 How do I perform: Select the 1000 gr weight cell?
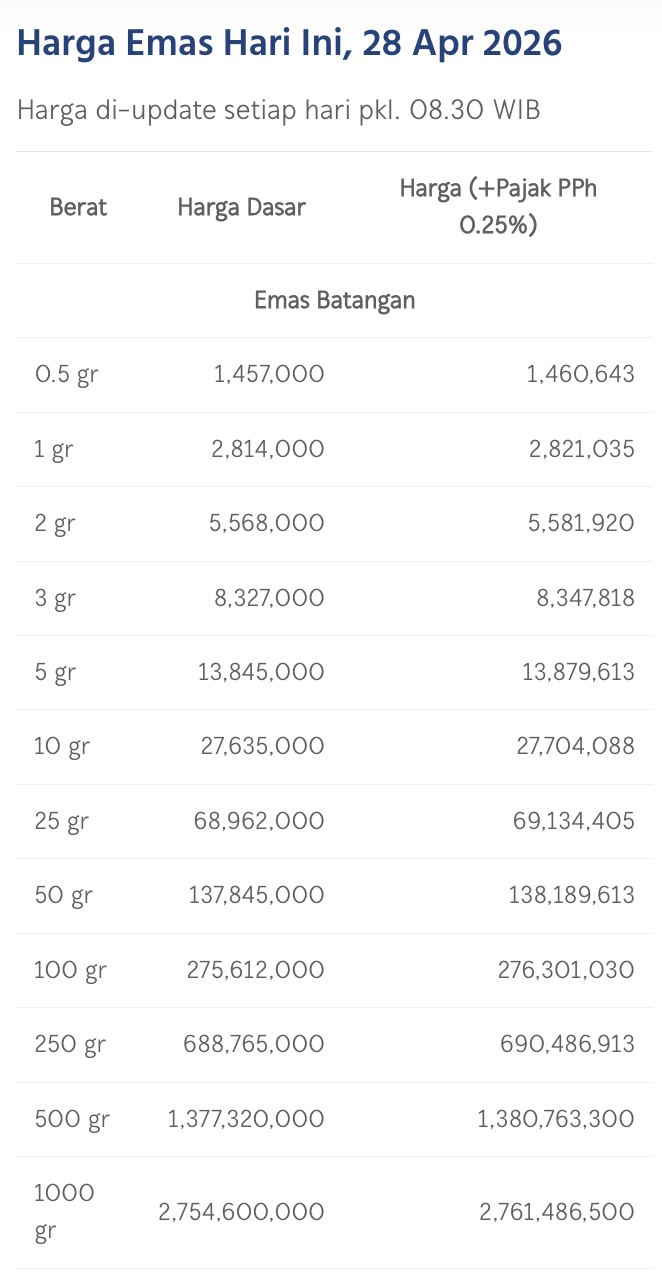coord(64,1212)
